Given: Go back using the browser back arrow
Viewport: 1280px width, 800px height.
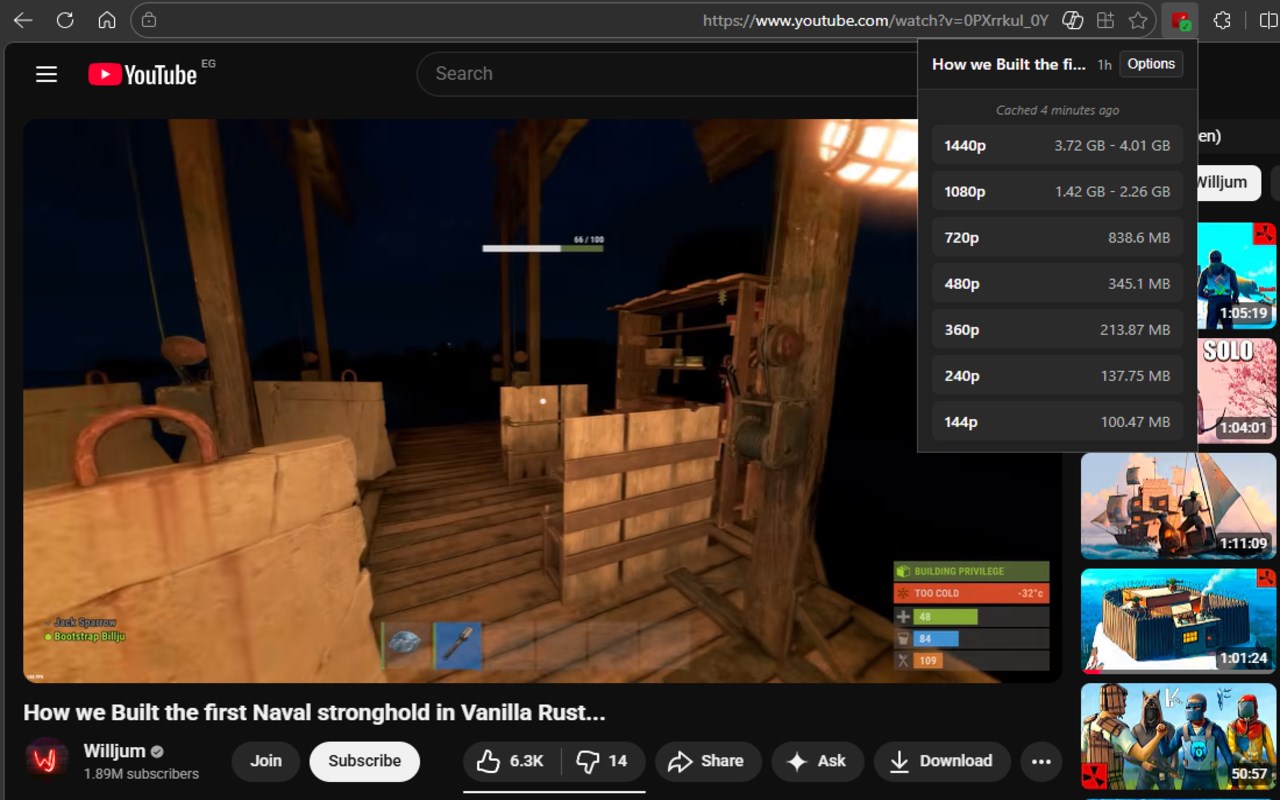Looking at the screenshot, I should pyautogui.click(x=22, y=20).
